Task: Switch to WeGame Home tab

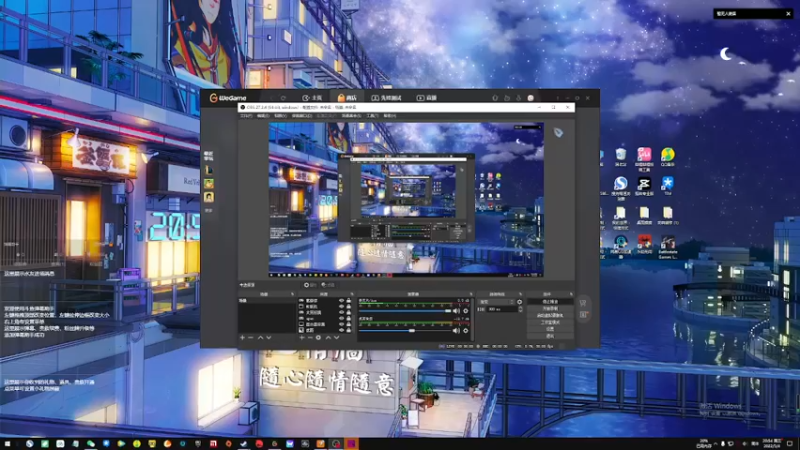Action: tap(312, 98)
